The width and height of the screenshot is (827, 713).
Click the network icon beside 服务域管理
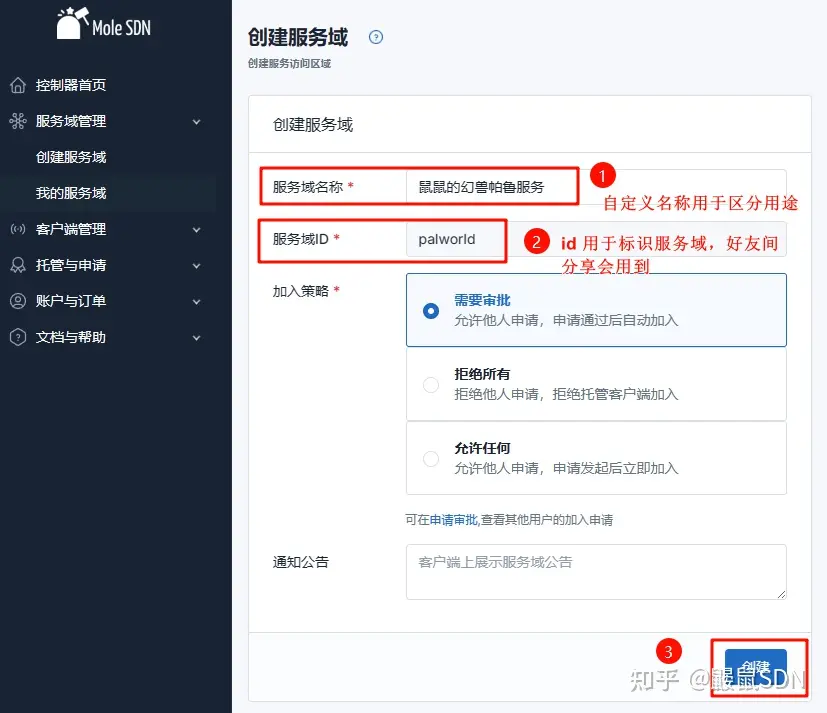18,121
